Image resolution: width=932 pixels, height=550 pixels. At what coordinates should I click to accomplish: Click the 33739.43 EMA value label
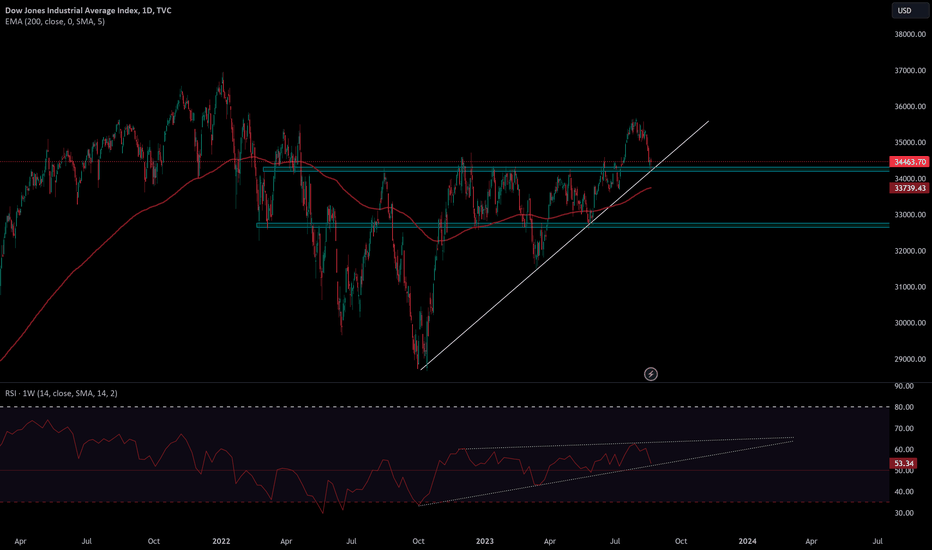click(909, 188)
